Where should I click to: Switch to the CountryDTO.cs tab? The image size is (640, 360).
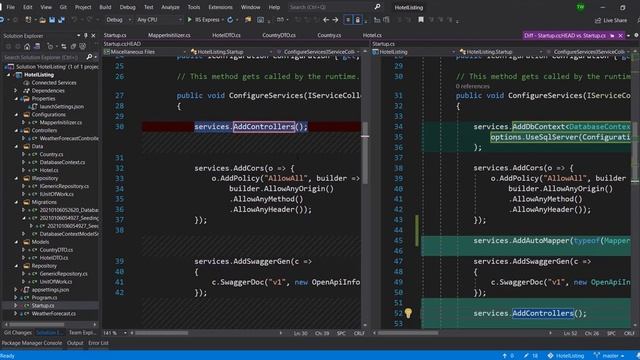279,36
